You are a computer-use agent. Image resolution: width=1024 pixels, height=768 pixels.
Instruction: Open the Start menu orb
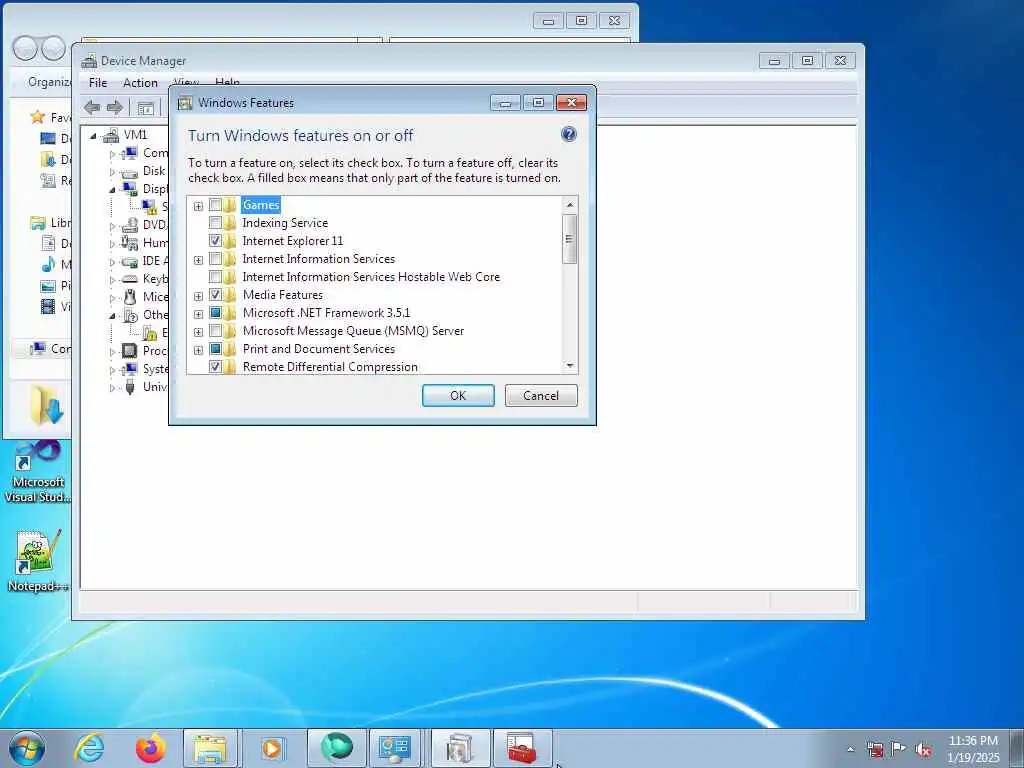(x=27, y=748)
